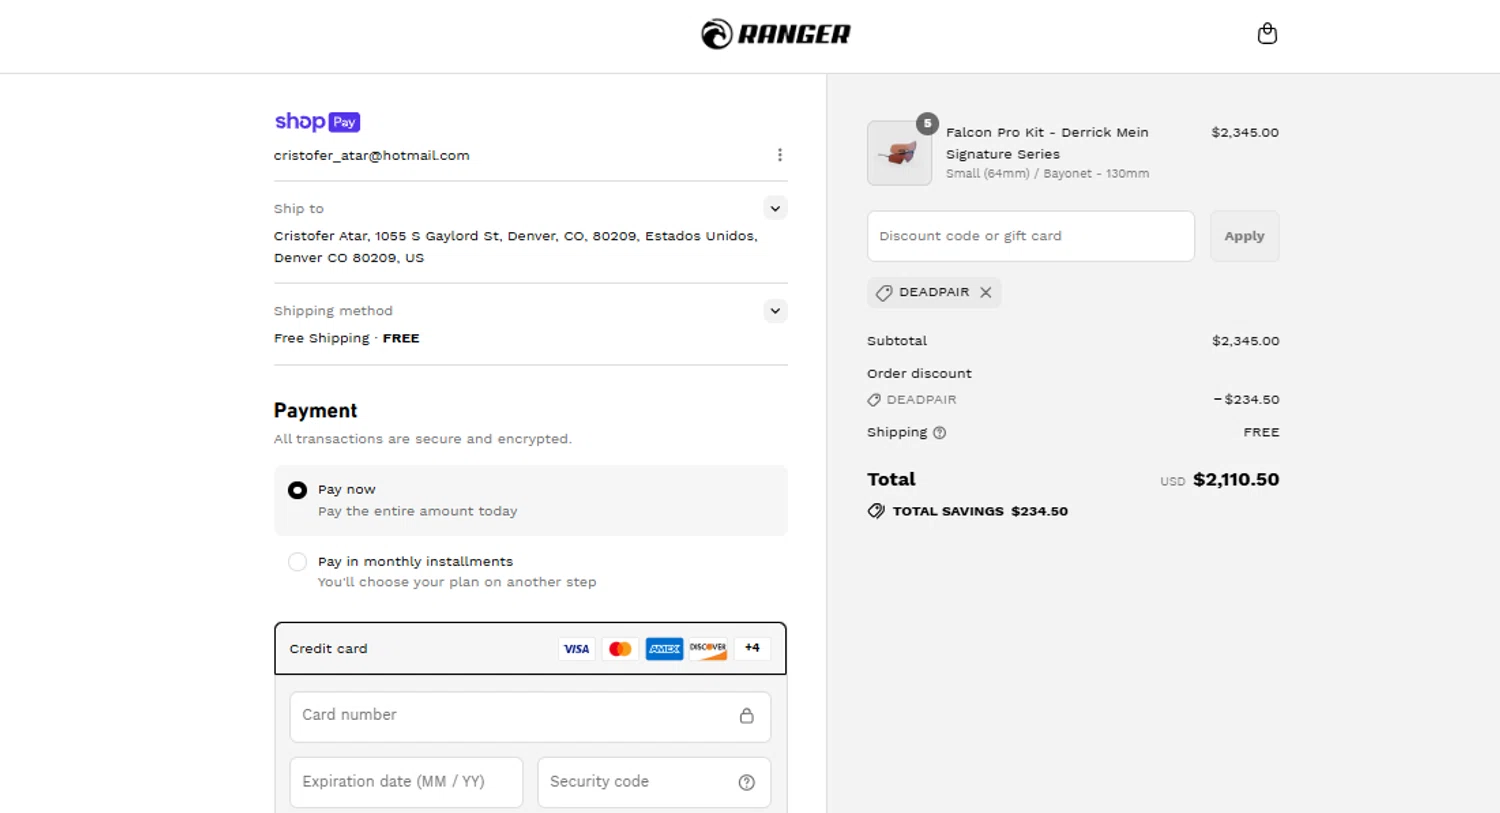This screenshot has width=1500, height=813.
Task: Click the Credit card payment header
Action: coord(530,649)
